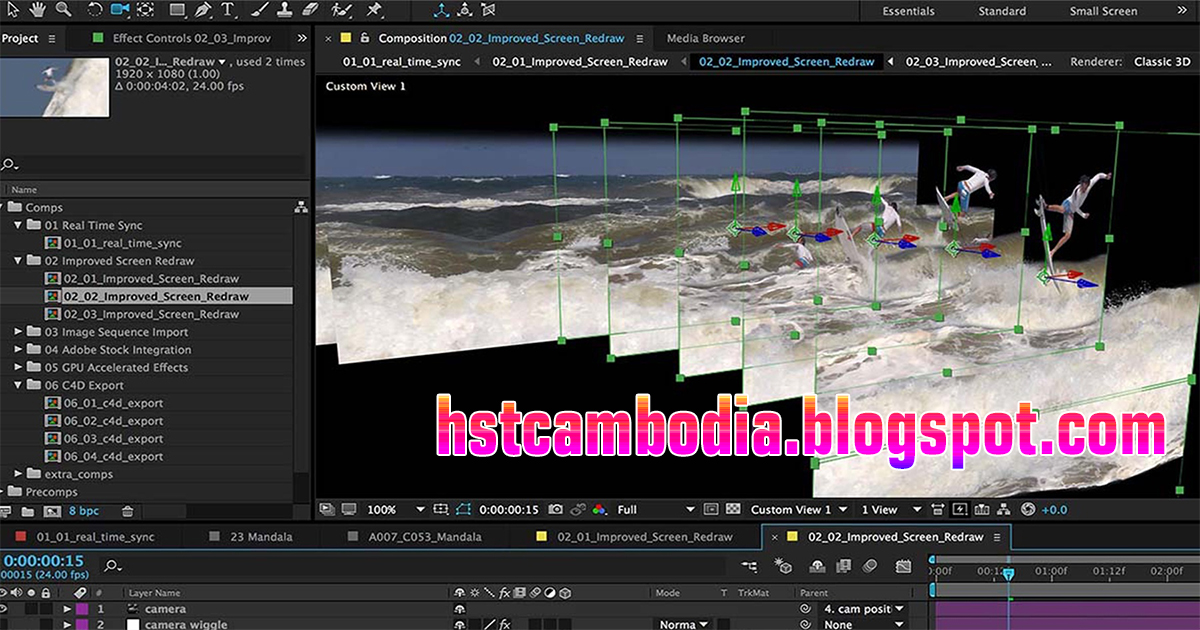
Task: Select the Clone Stamp tool
Action: tap(284, 10)
